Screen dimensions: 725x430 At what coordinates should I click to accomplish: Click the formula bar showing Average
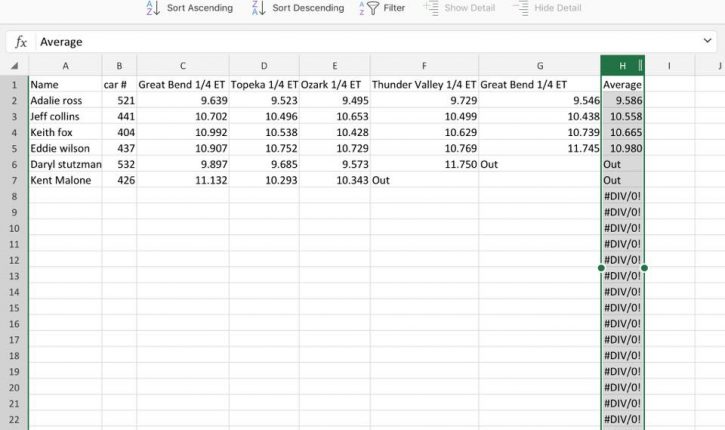point(360,42)
